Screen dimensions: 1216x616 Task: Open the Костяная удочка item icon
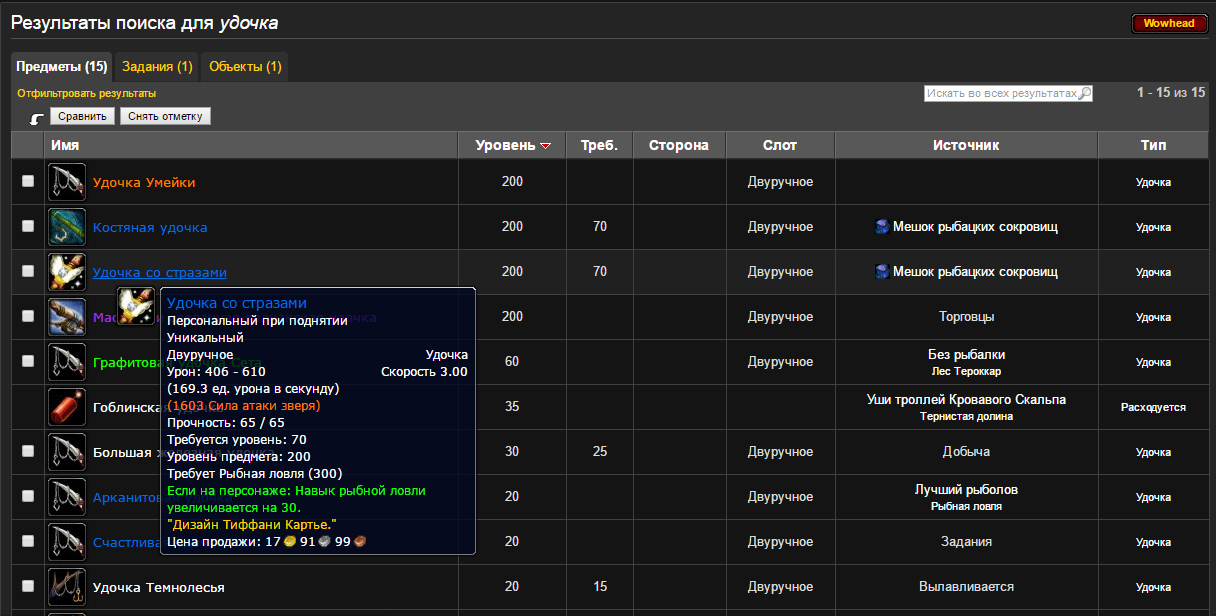point(67,227)
